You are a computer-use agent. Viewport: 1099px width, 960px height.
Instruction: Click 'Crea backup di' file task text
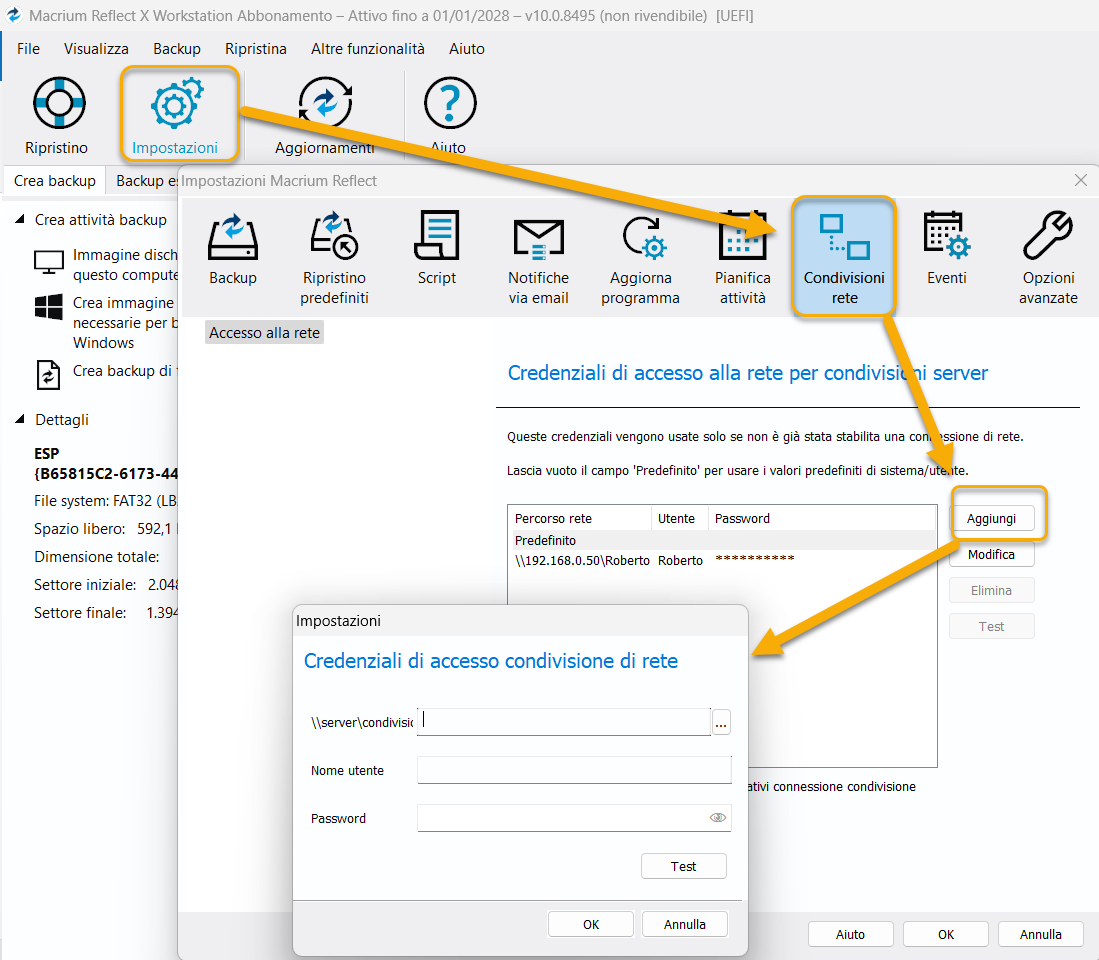pyautogui.click(x=124, y=371)
